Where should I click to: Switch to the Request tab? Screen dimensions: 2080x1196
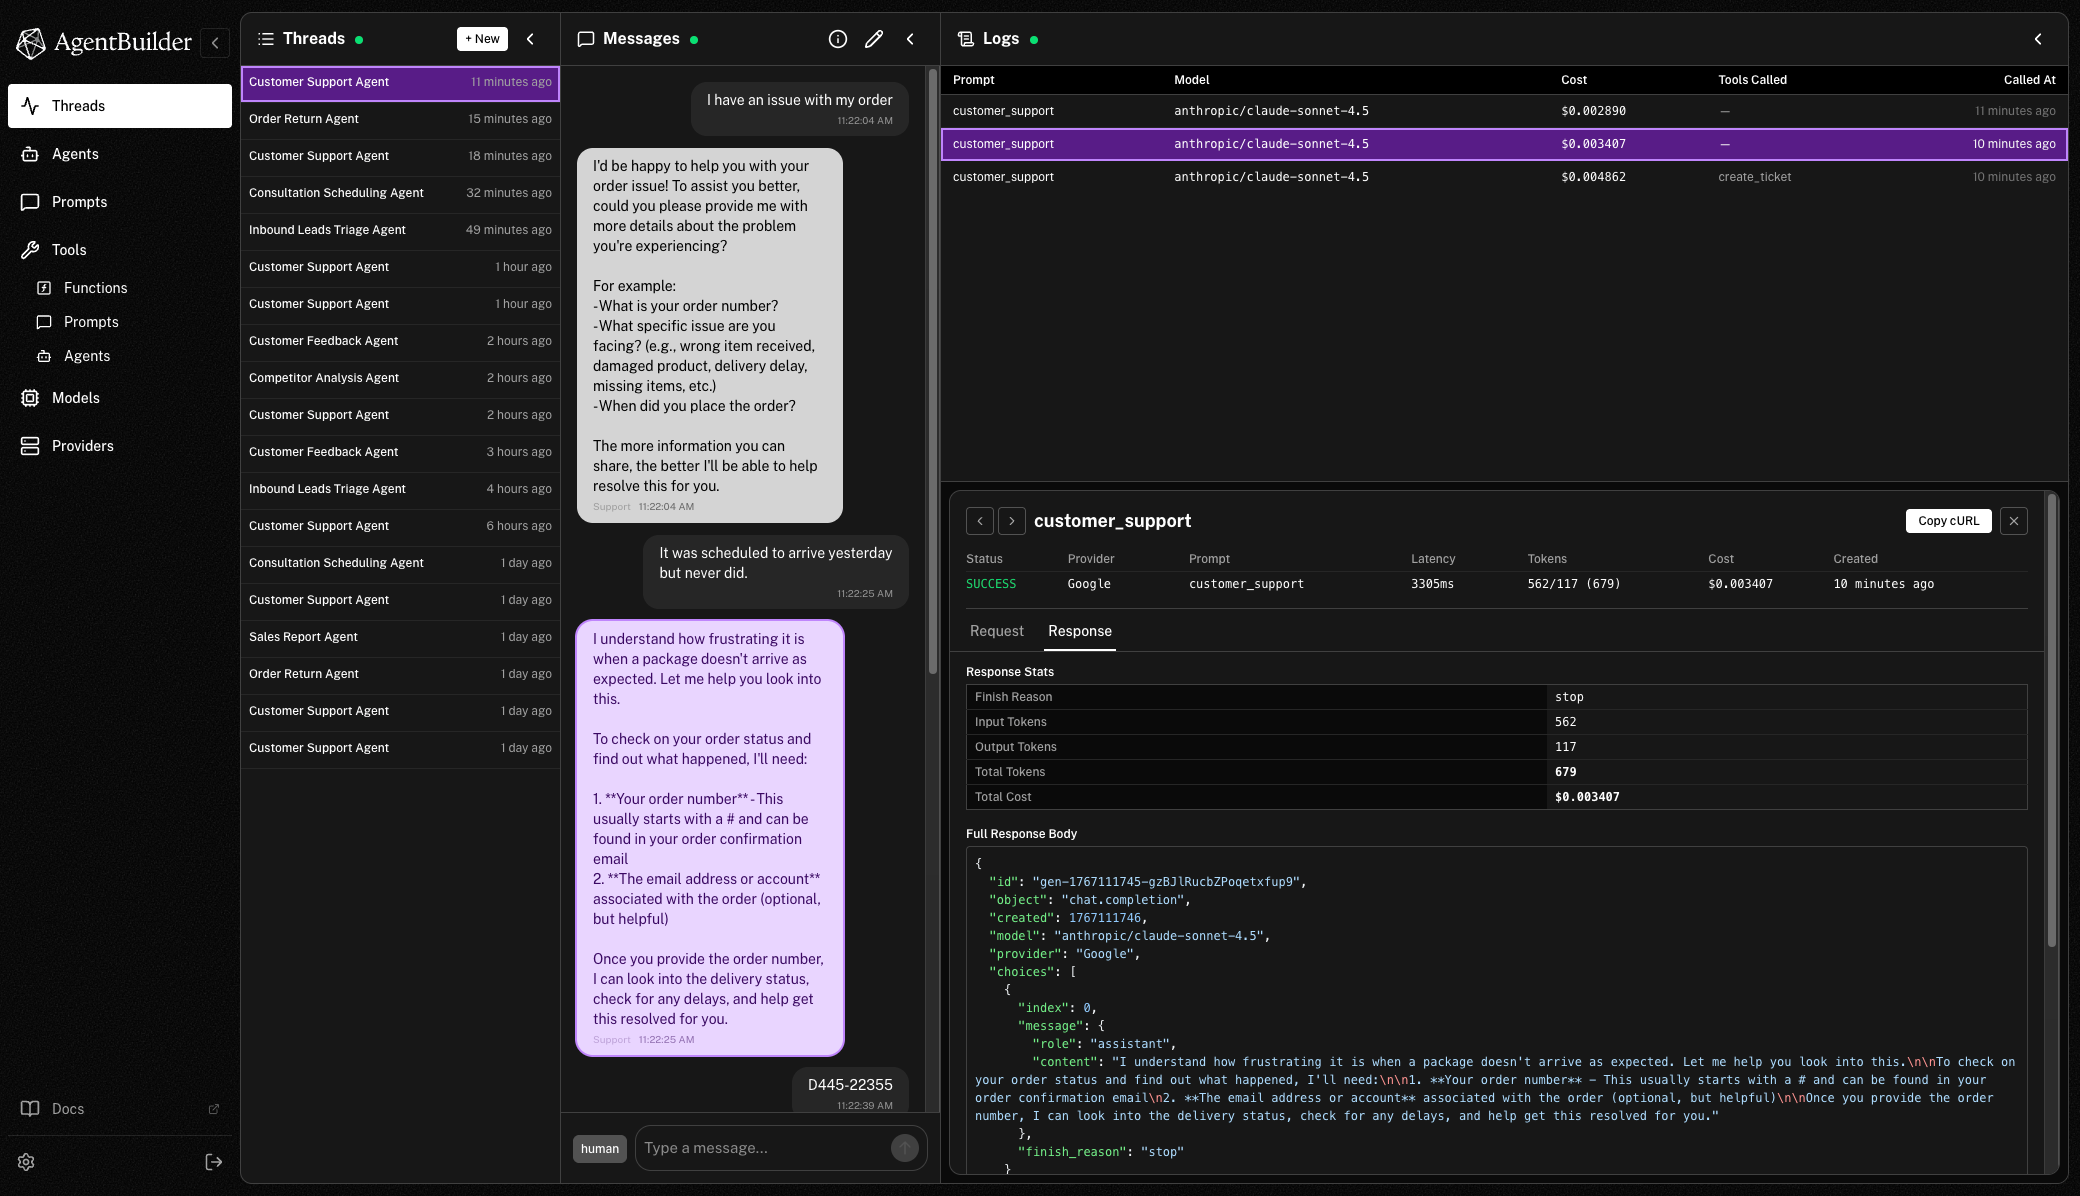(996, 631)
